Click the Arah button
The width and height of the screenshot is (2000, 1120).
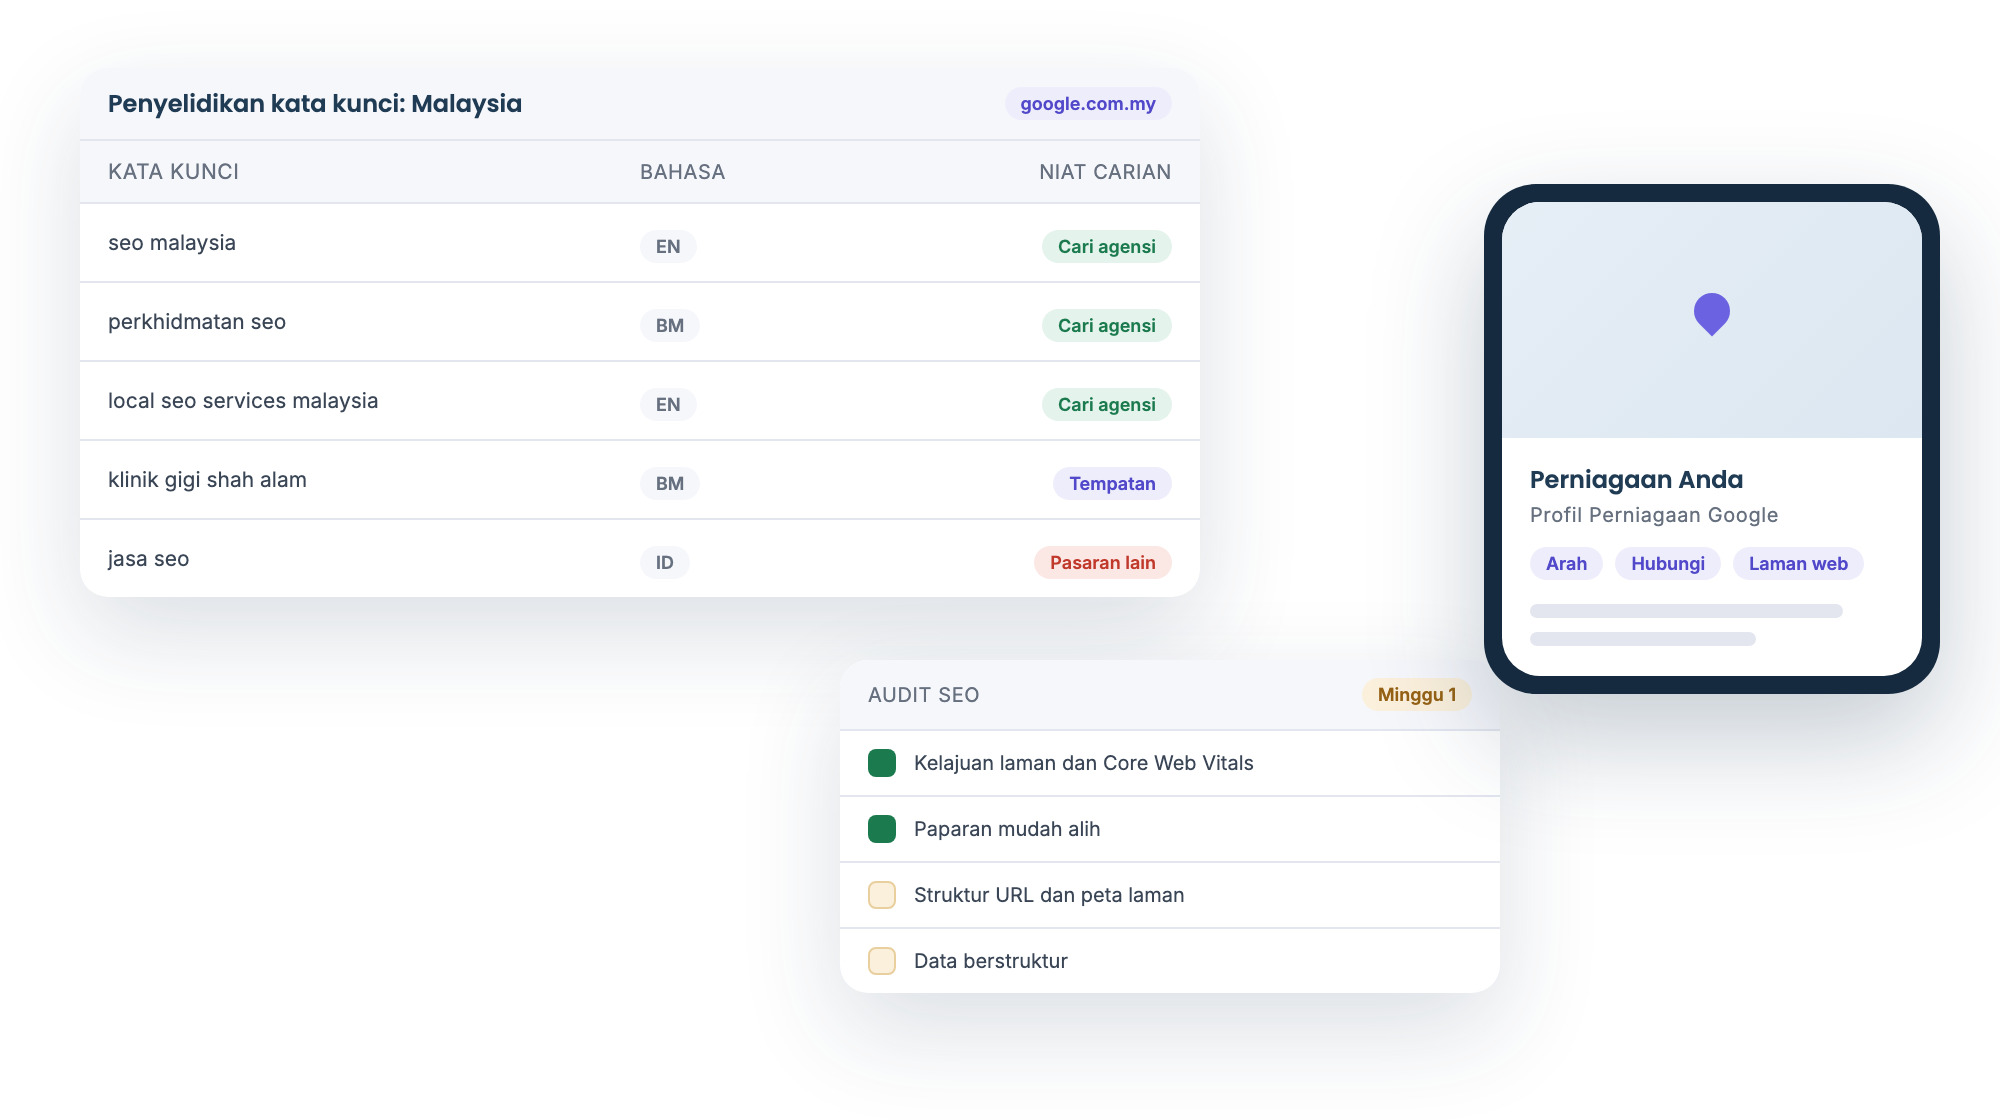click(x=1566, y=563)
